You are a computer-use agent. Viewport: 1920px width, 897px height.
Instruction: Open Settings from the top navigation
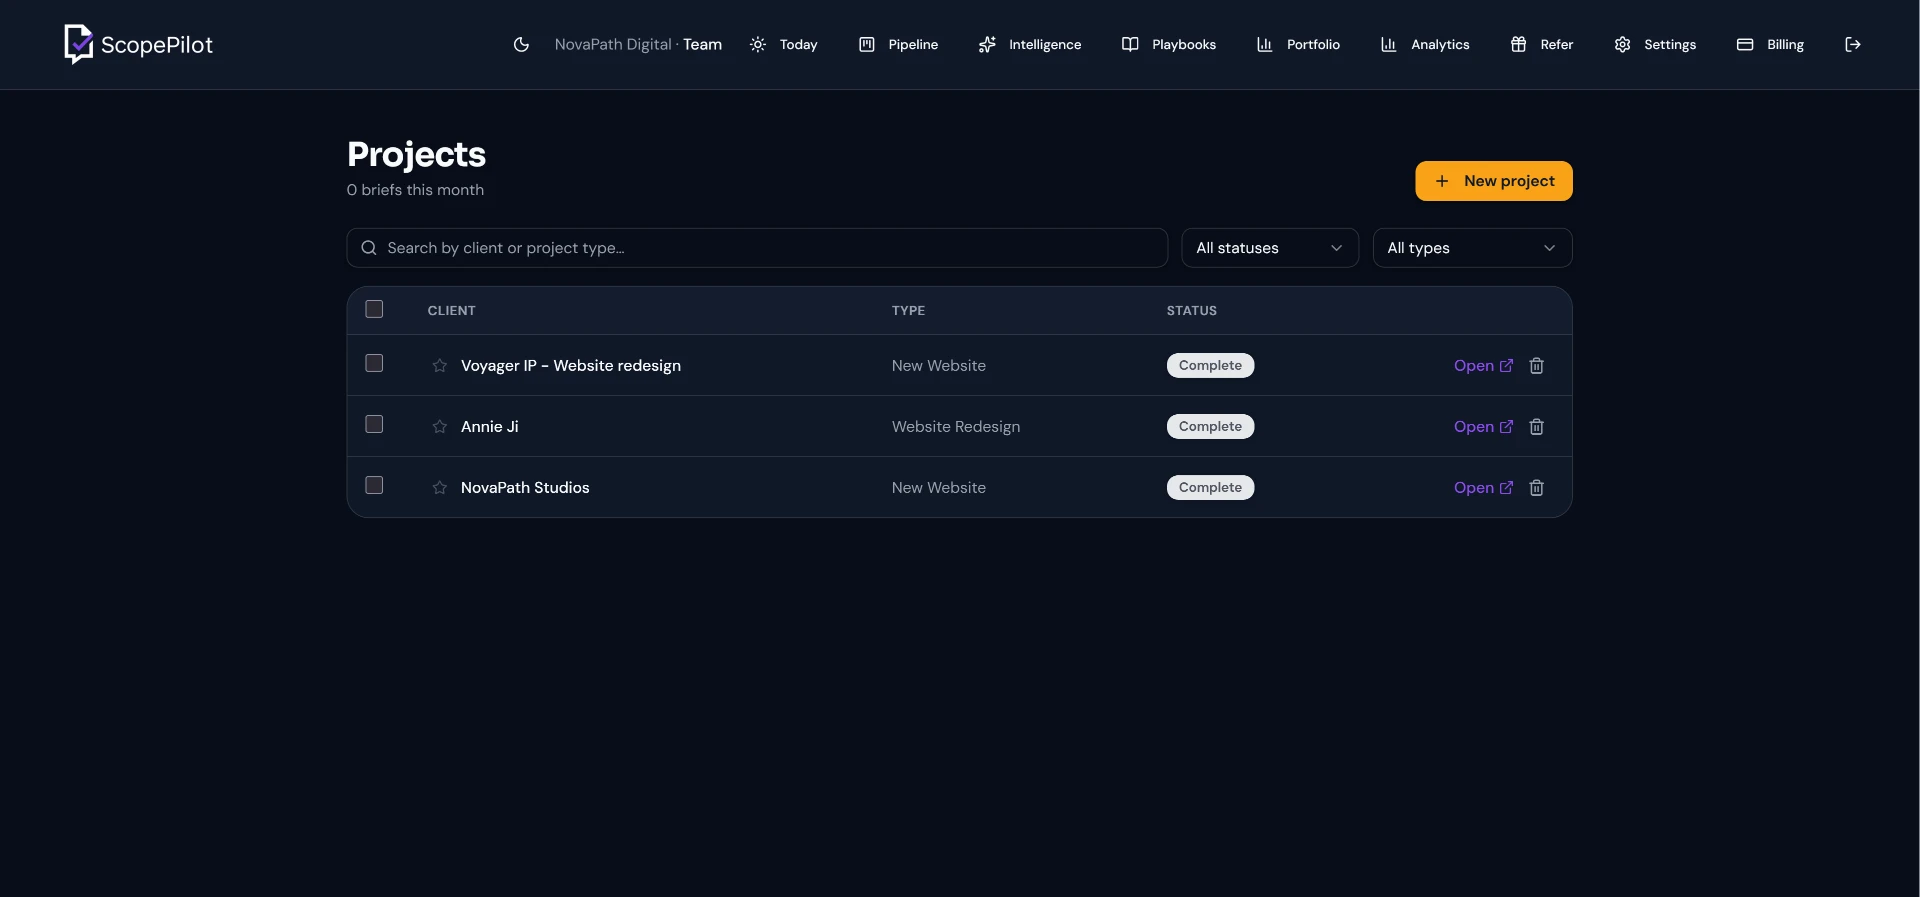pos(1655,44)
